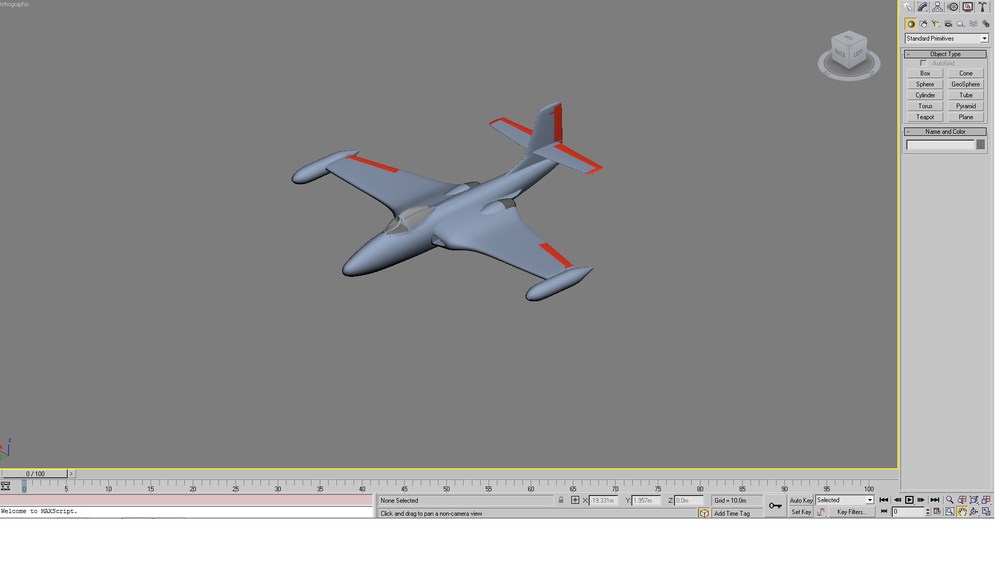Open the Selected key filter dropdown

(844, 500)
